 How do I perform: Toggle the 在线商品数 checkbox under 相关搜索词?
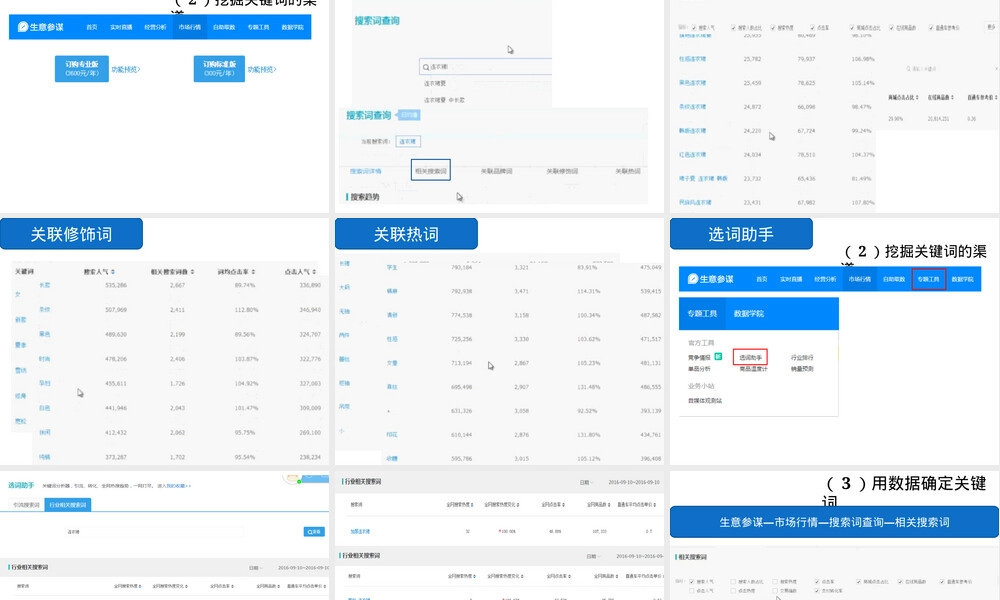(x=901, y=582)
